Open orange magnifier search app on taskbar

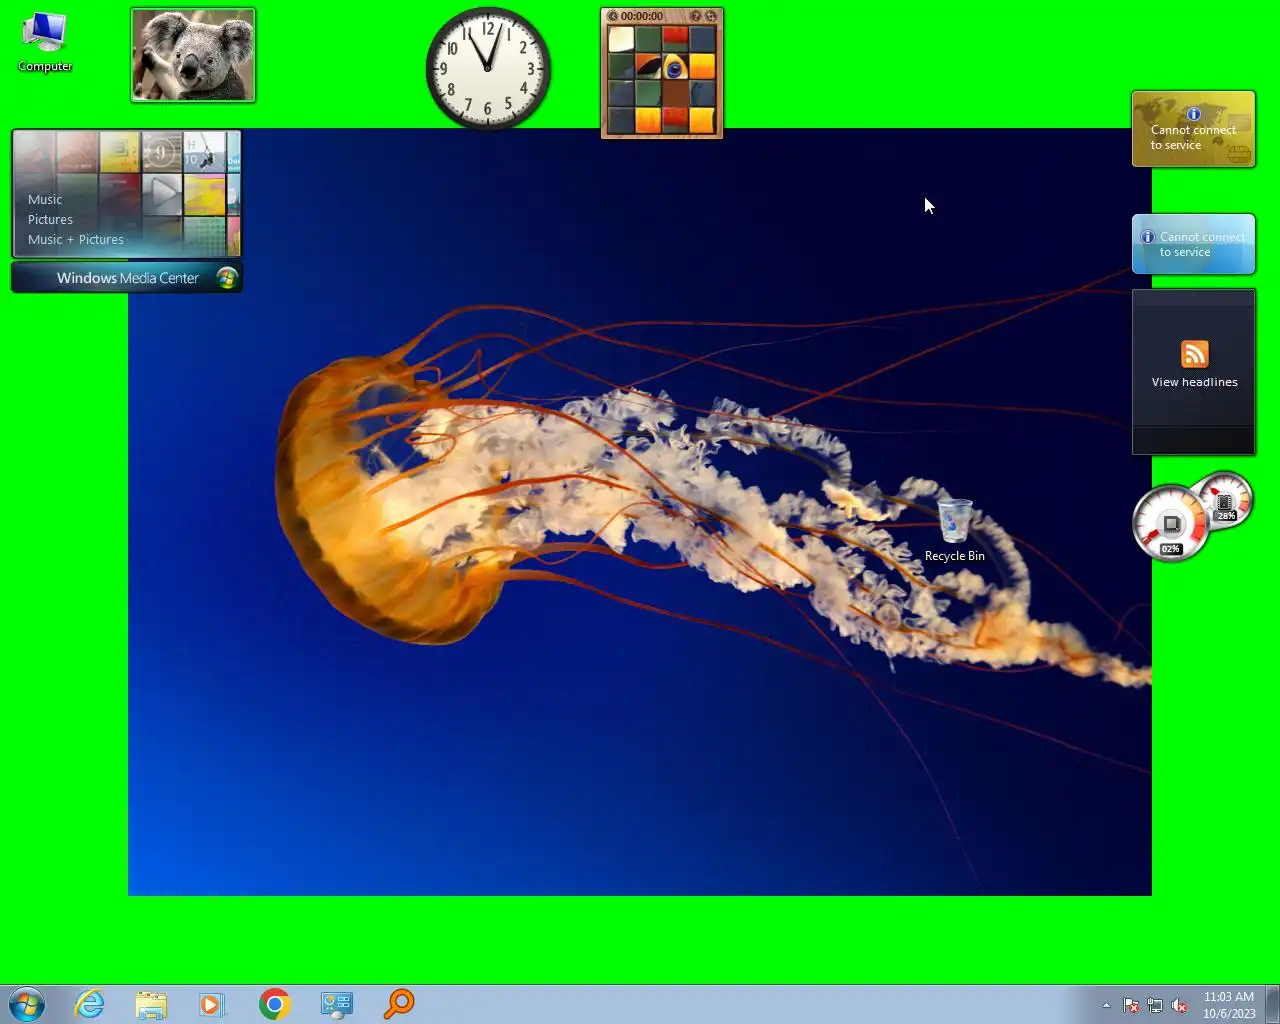tap(398, 1004)
